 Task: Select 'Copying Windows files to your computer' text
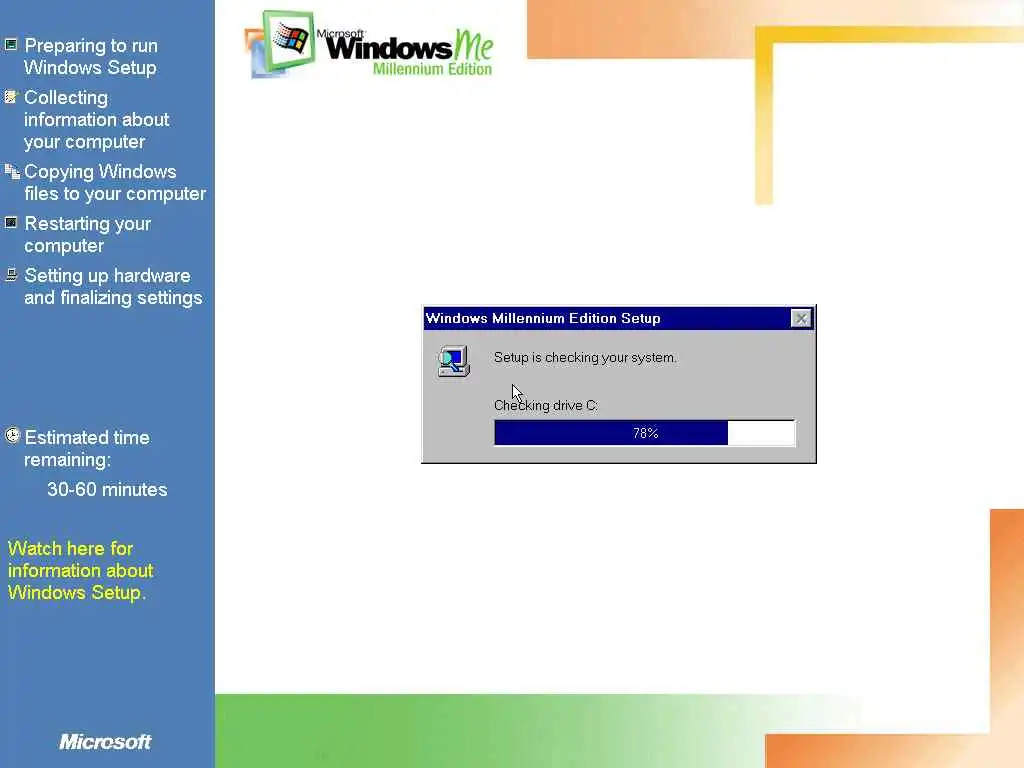tap(115, 182)
